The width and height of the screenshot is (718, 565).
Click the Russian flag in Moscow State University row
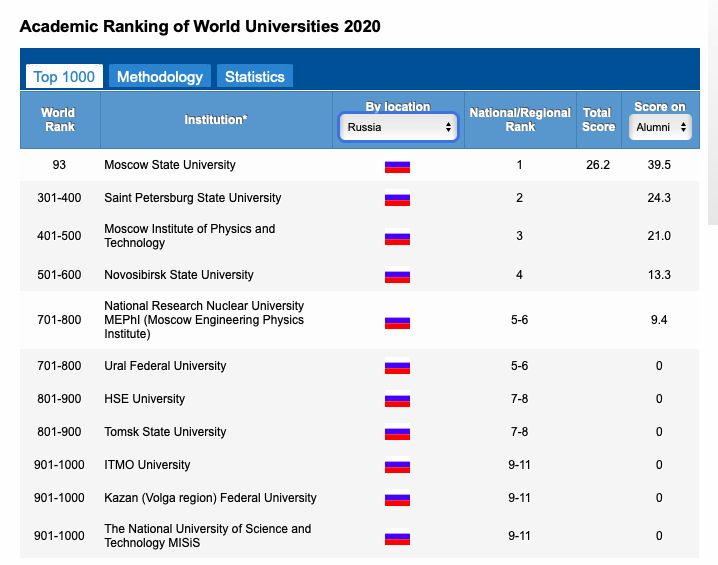tap(397, 166)
